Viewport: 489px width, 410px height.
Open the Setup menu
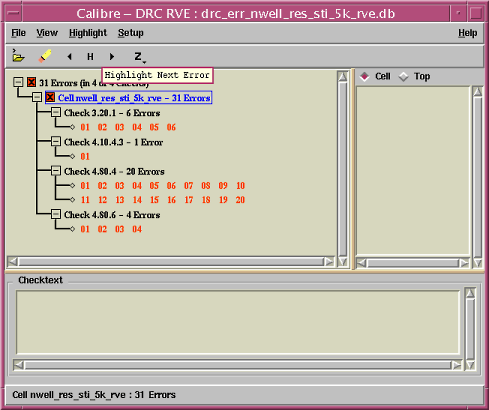pyautogui.click(x=131, y=33)
